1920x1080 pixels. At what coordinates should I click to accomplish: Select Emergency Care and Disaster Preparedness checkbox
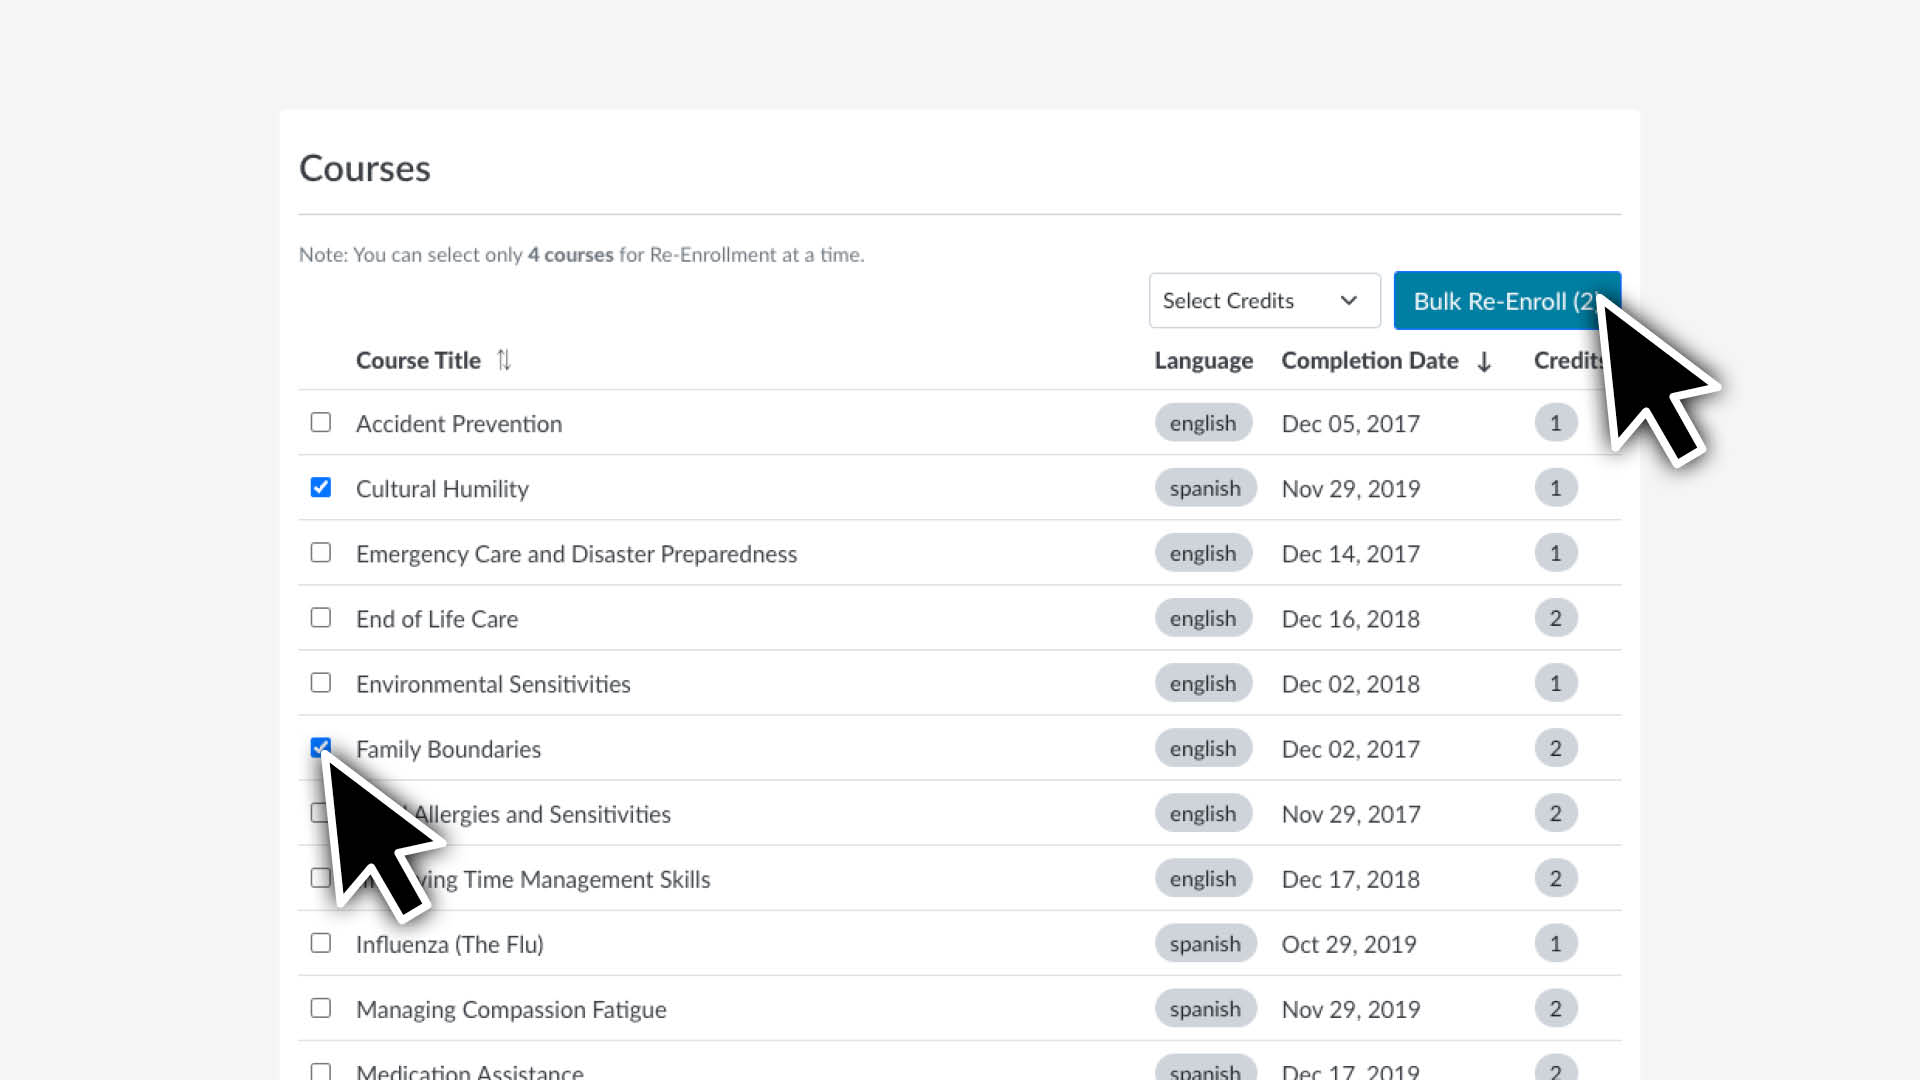pos(320,552)
